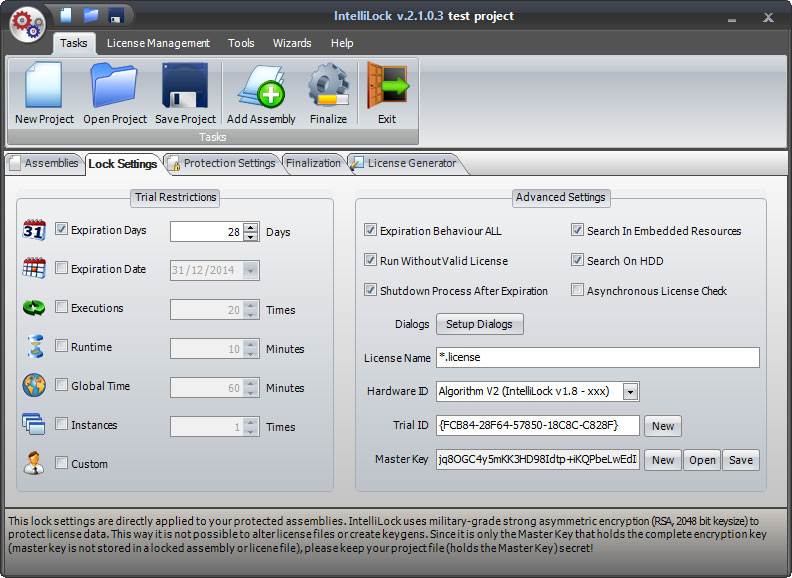The width and height of the screenshot is (792, 578).
Task: Click Save next to Master Key
Action: click(x=740, y=460)
